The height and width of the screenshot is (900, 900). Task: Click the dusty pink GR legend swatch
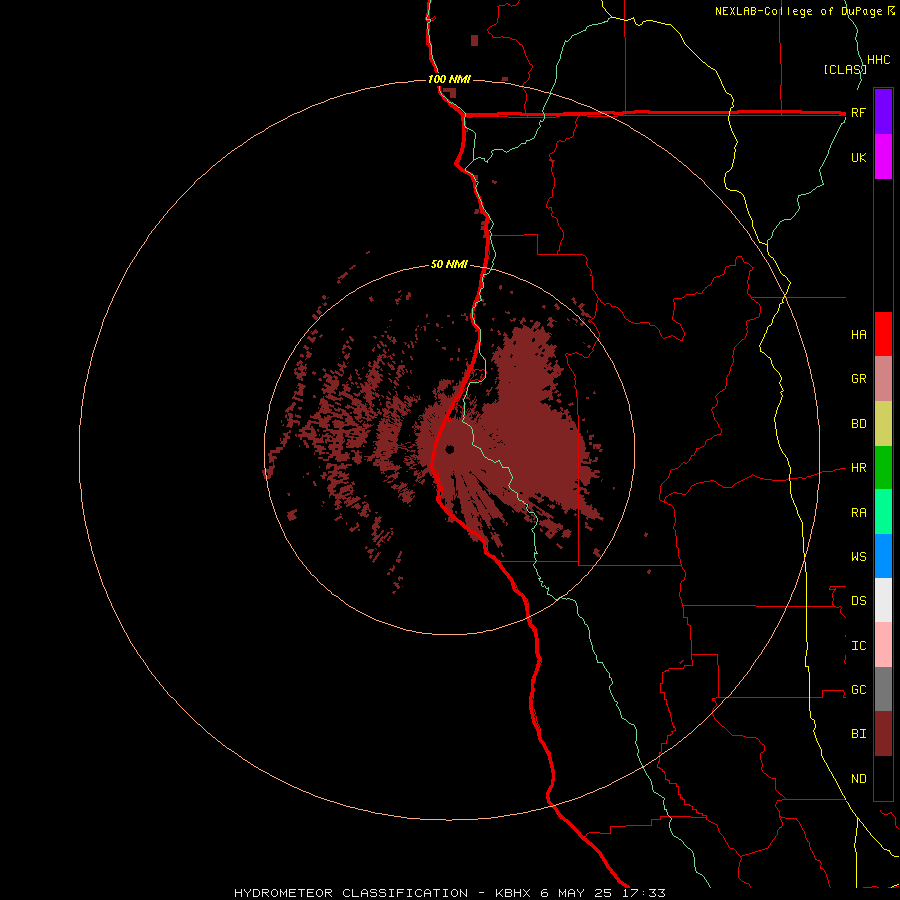tap(883, 379)
